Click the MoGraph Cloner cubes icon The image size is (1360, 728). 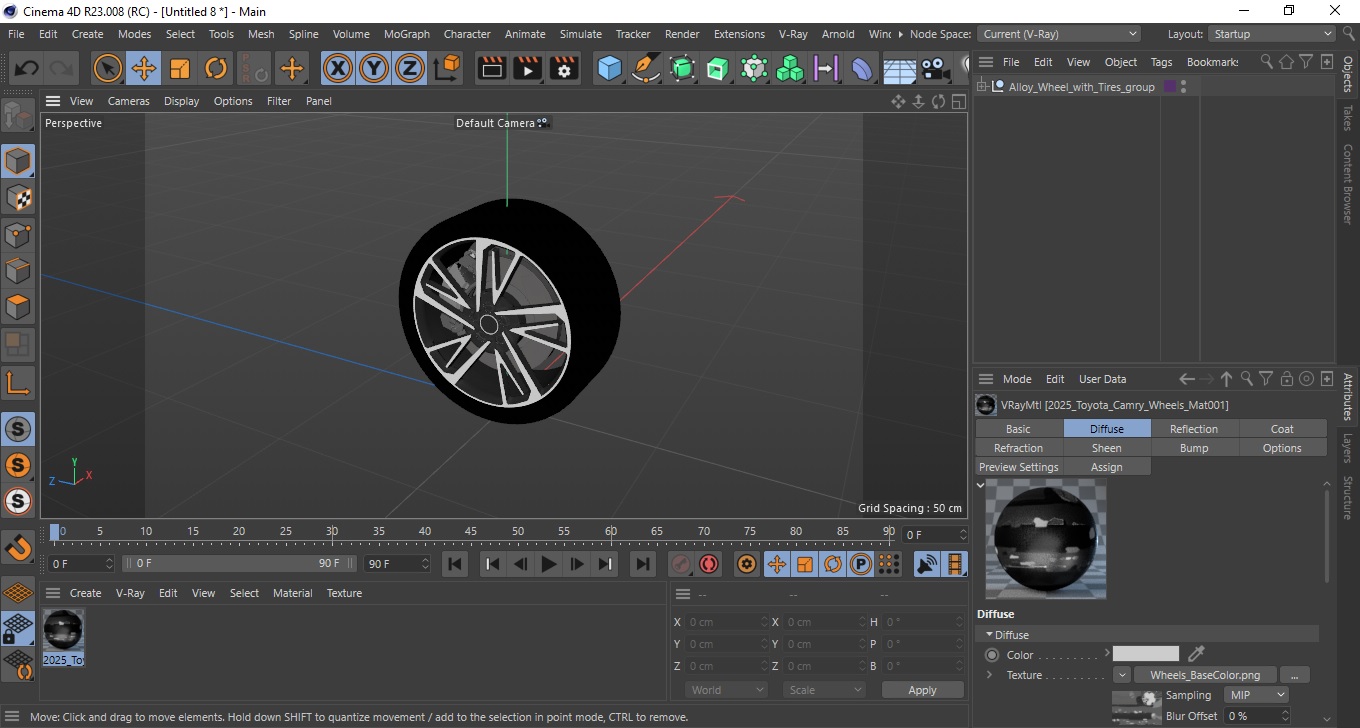(x=790, y=68)
